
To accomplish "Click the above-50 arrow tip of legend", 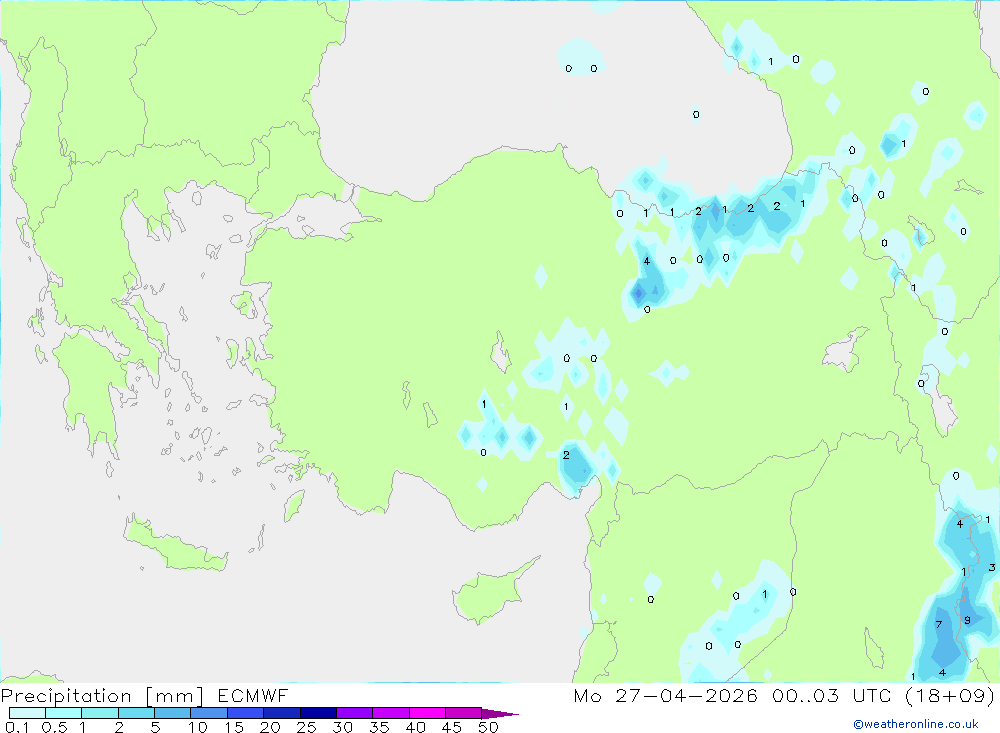I will [x=499, y=713].
